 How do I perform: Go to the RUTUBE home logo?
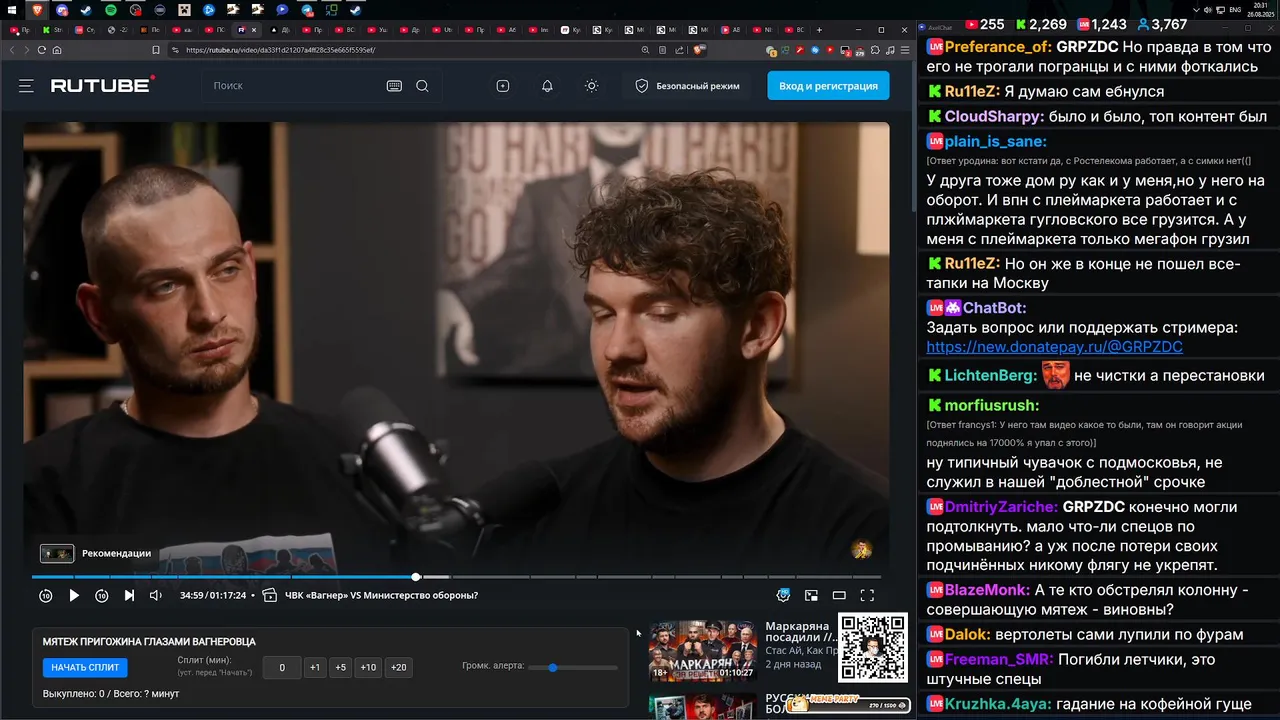pos(102,85)
